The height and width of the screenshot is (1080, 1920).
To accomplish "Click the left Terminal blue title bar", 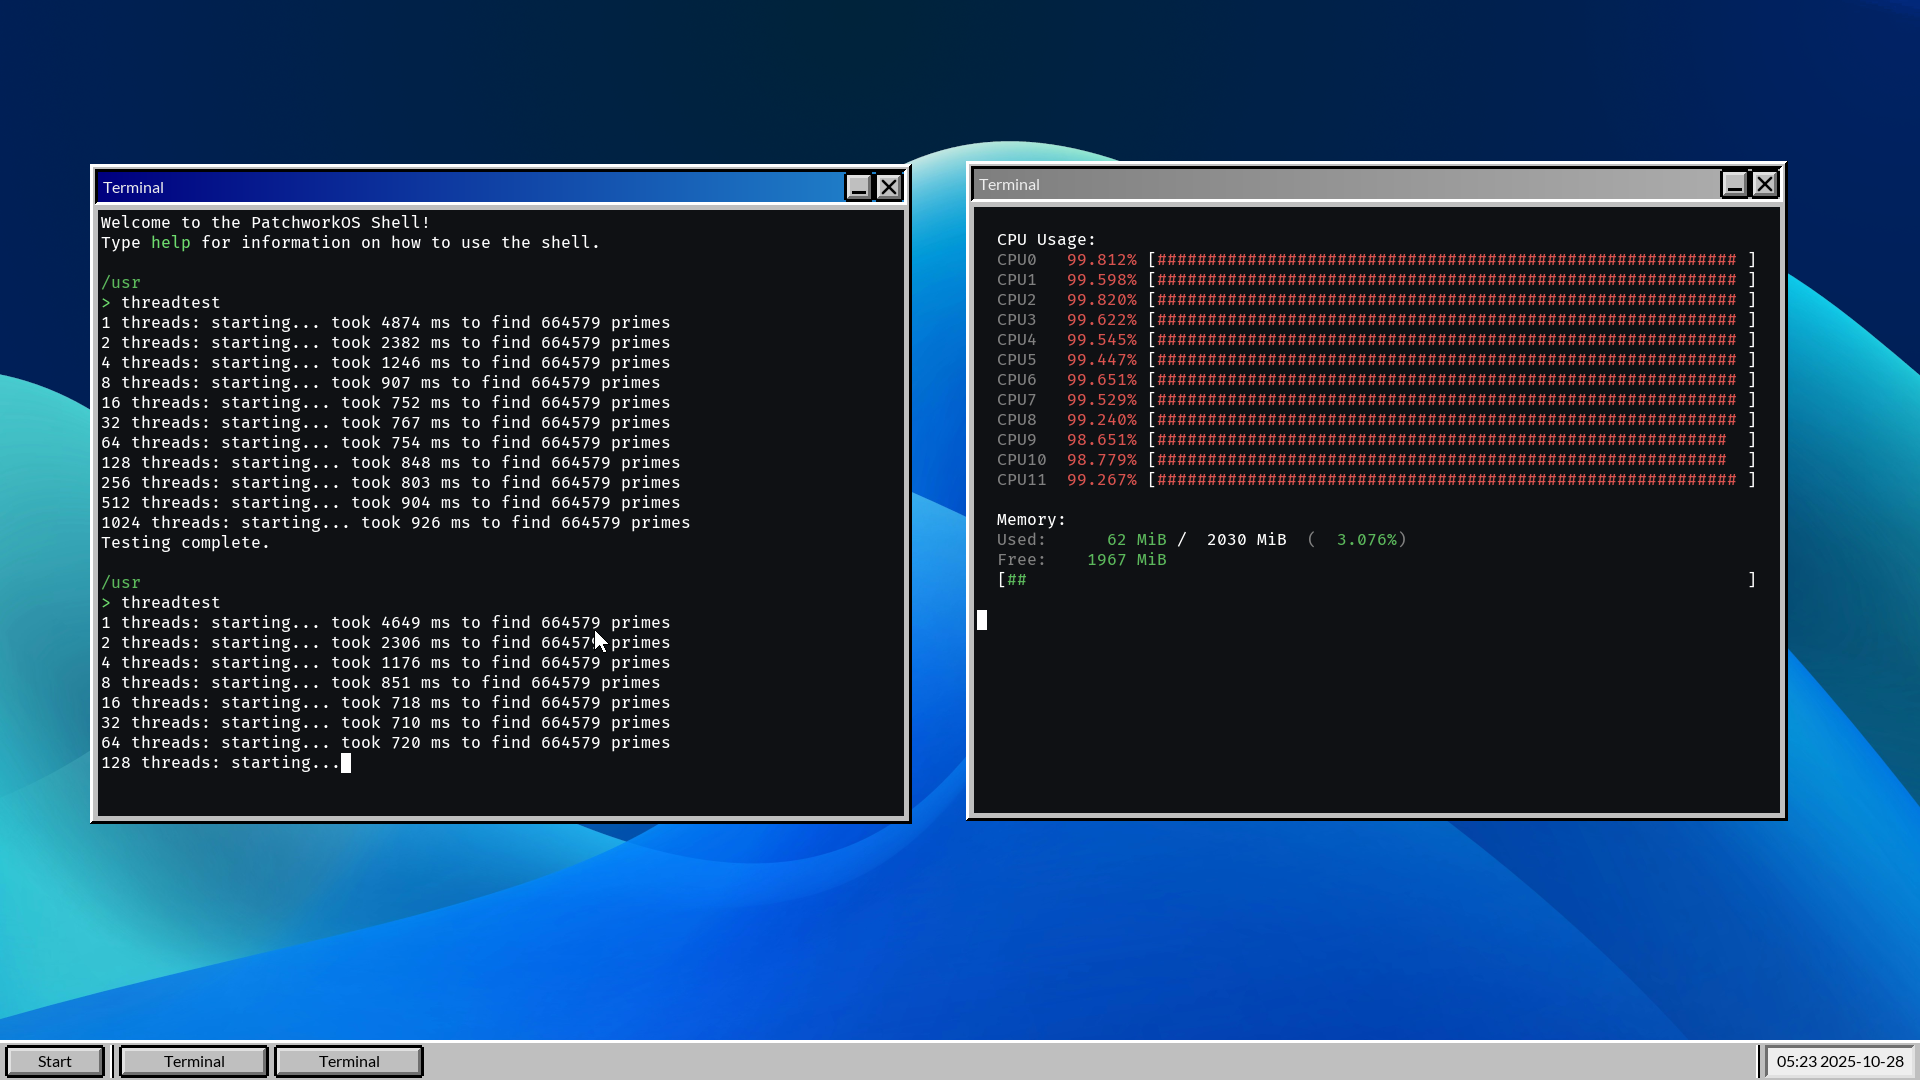I will 470,187.
